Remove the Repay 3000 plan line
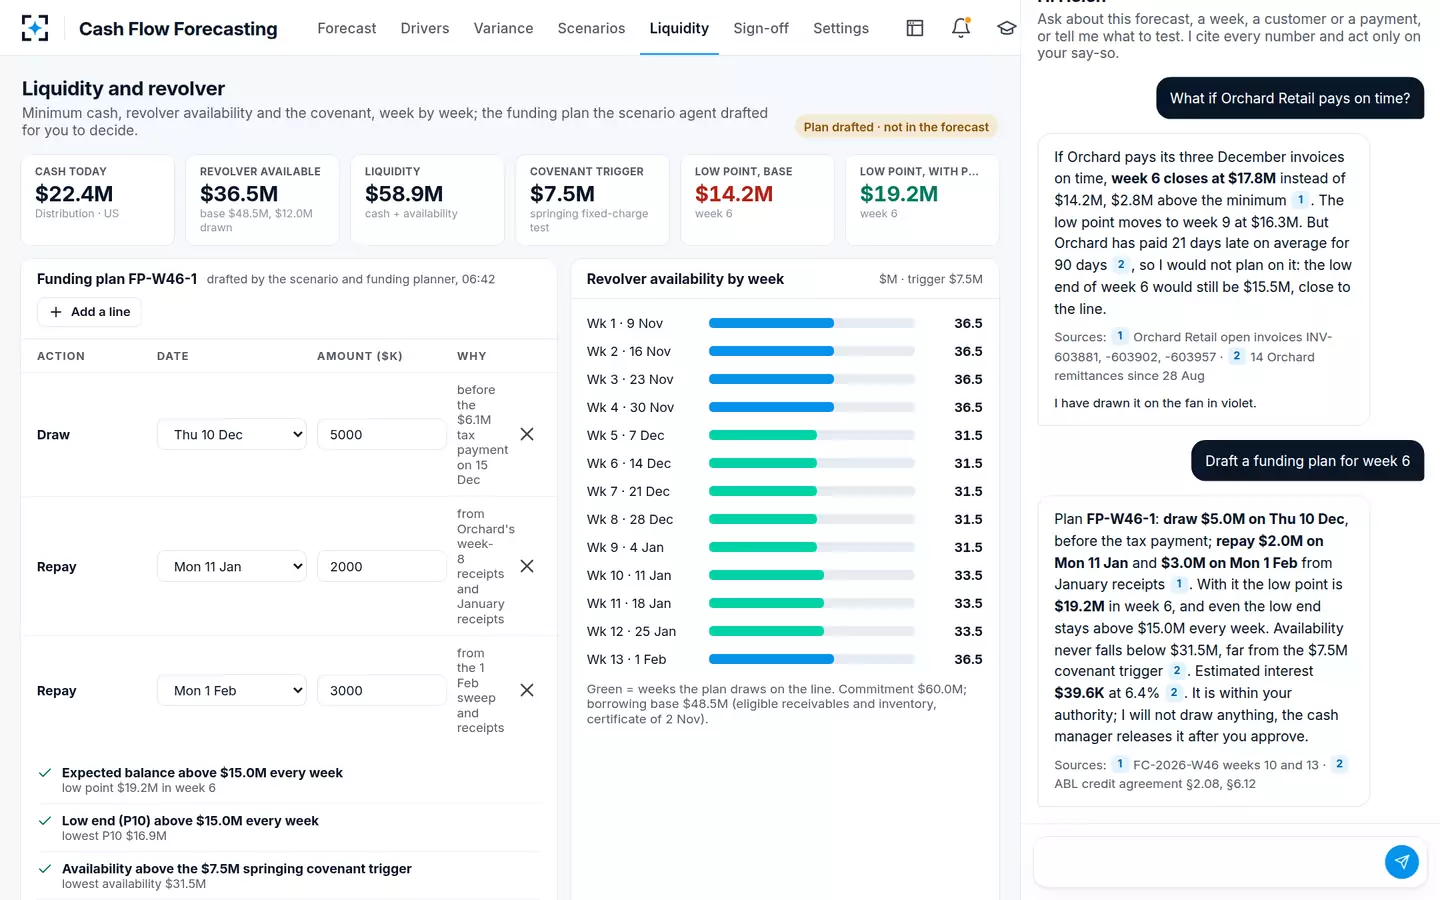This screenshot has height=900, width=1440. [x=527, y=690]
